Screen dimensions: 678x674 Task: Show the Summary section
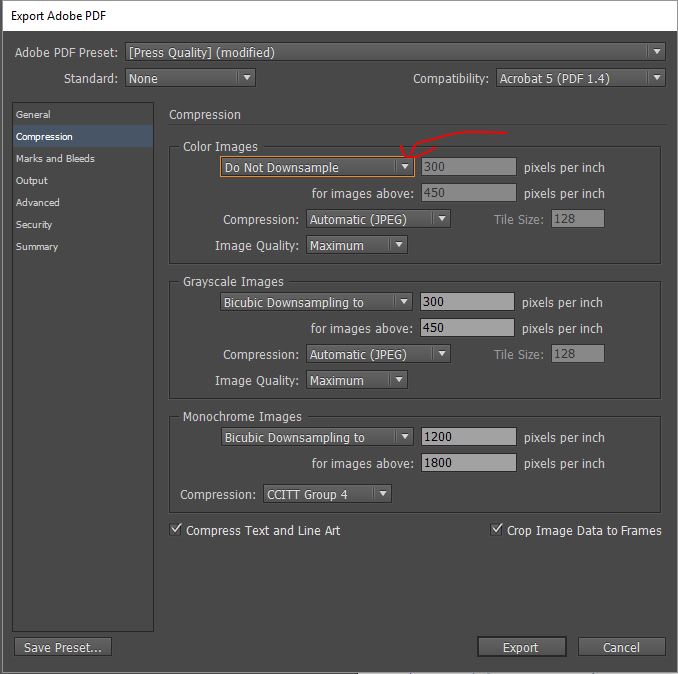pos(37,247)
